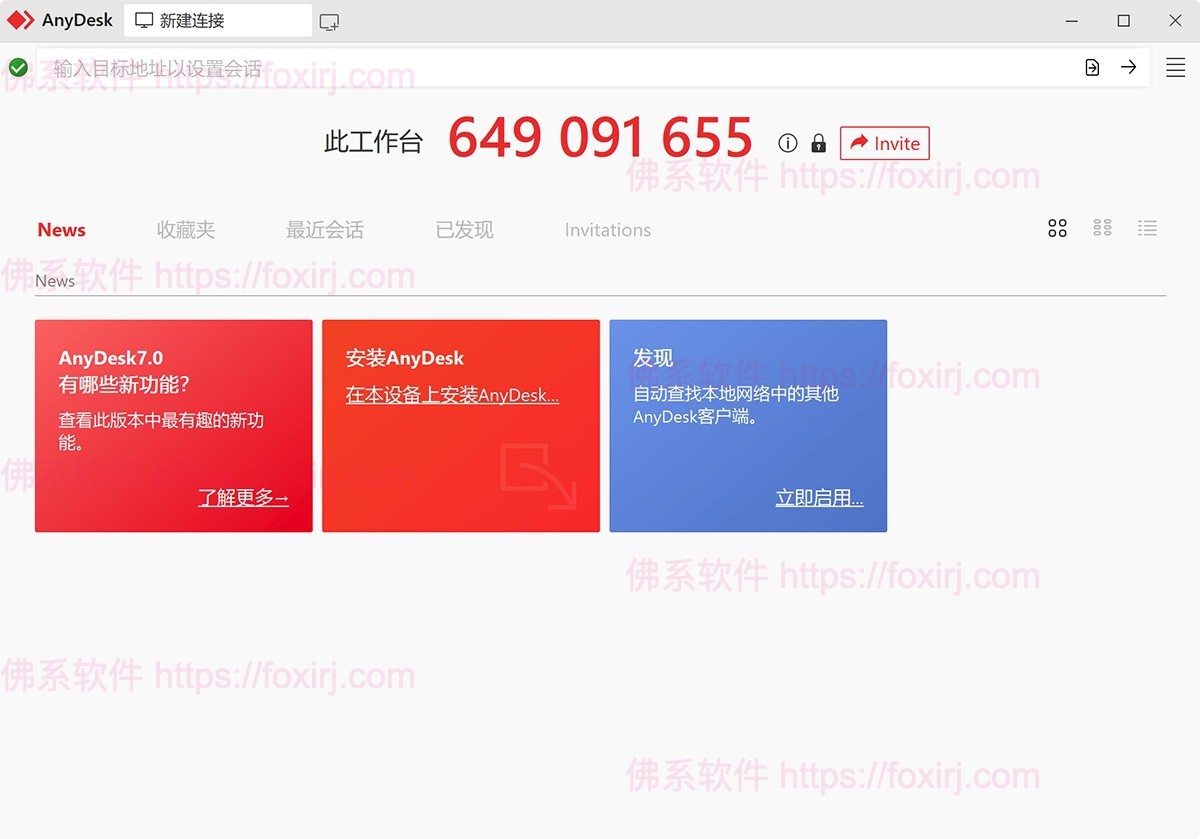Screen dimensions: 1200x839
Task: Click 立即启用 on the 发现 card
Action: pos(820,497)
